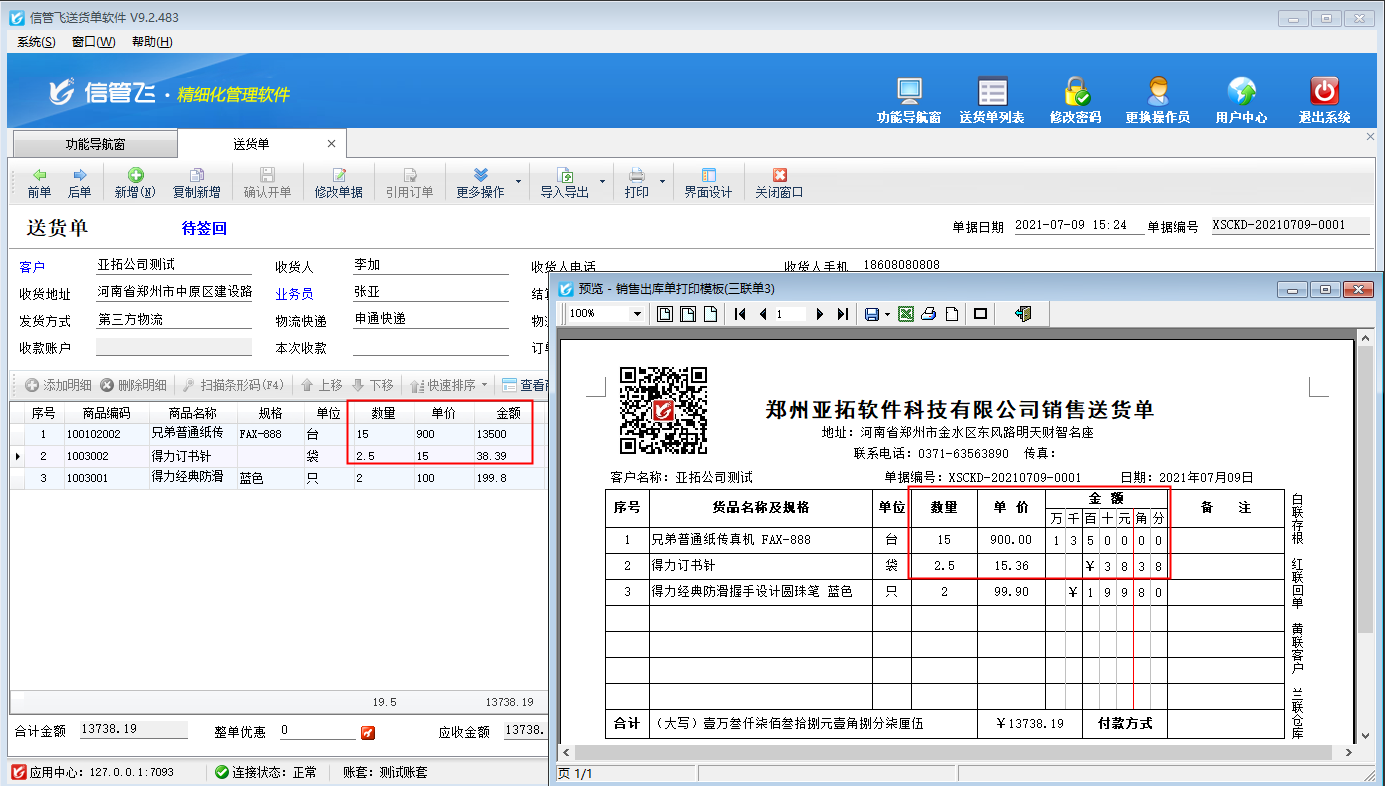The image size is (1385, 786).
Task: Close preview using the exit door icon
Action: [1022, 314]
